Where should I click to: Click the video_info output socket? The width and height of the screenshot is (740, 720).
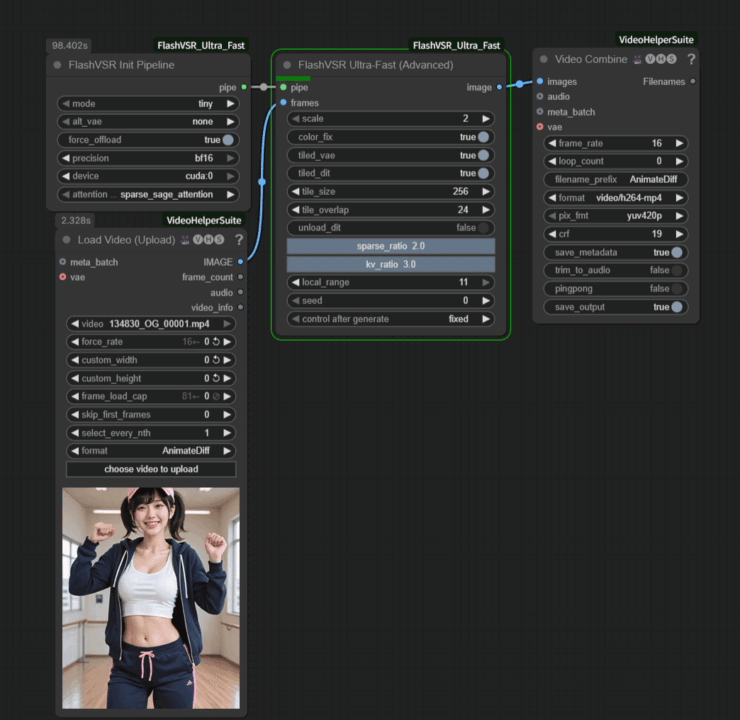[240, 307]
